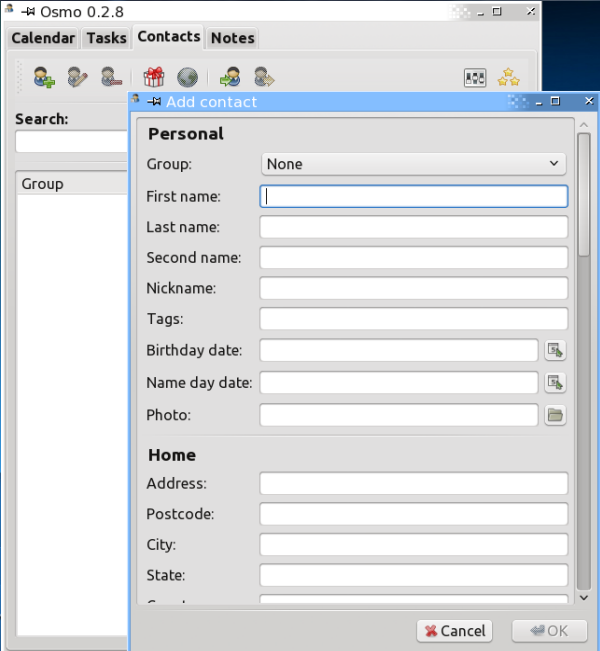600x651 pixels.
Task: Focus the First name input field
Action: pos(414,196)
